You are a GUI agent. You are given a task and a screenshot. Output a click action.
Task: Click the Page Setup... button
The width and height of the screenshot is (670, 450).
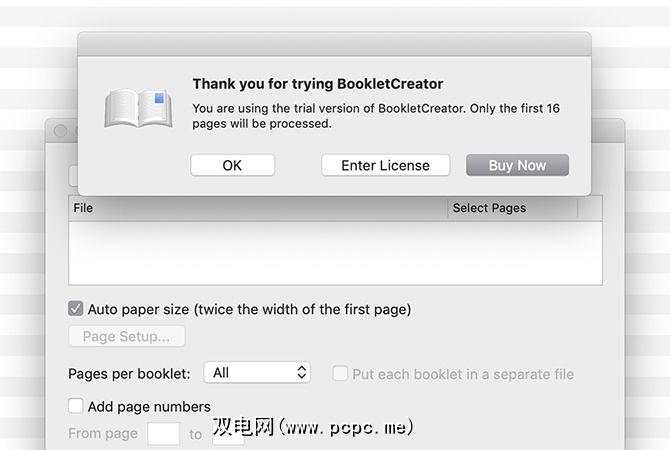[x=126, y=337]
